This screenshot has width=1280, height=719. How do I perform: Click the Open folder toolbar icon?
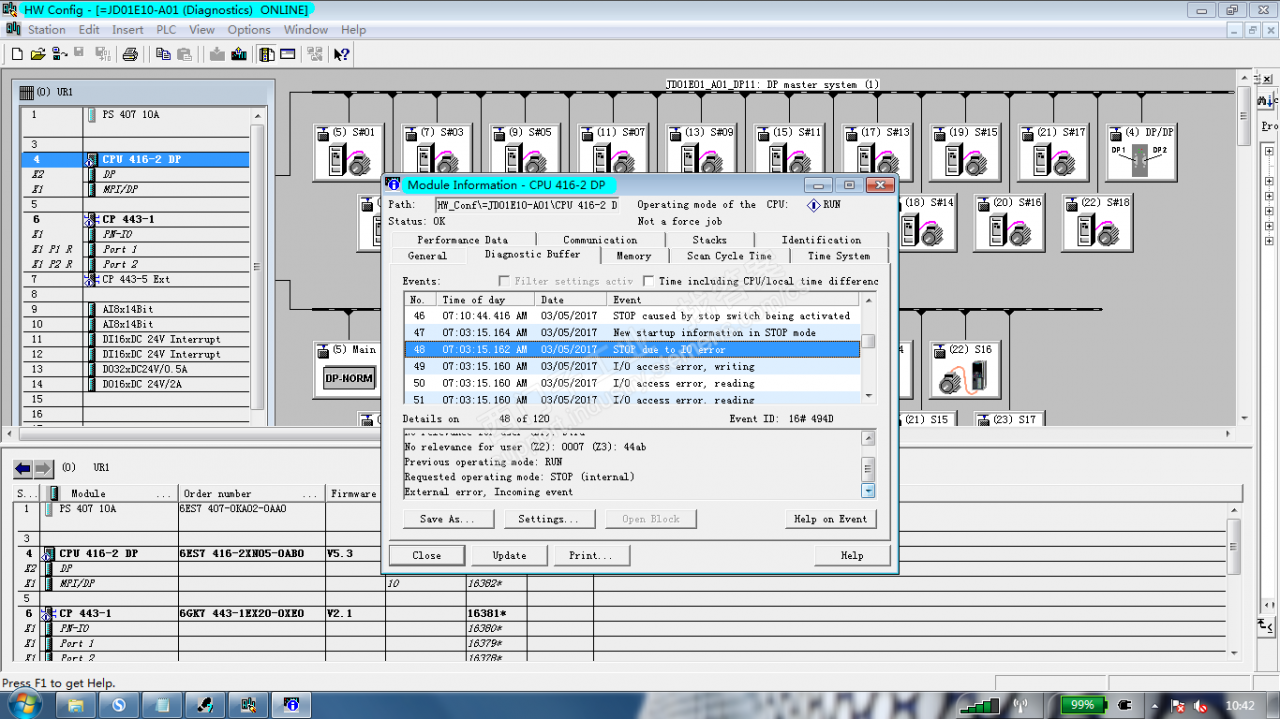(x=37, y=54)
